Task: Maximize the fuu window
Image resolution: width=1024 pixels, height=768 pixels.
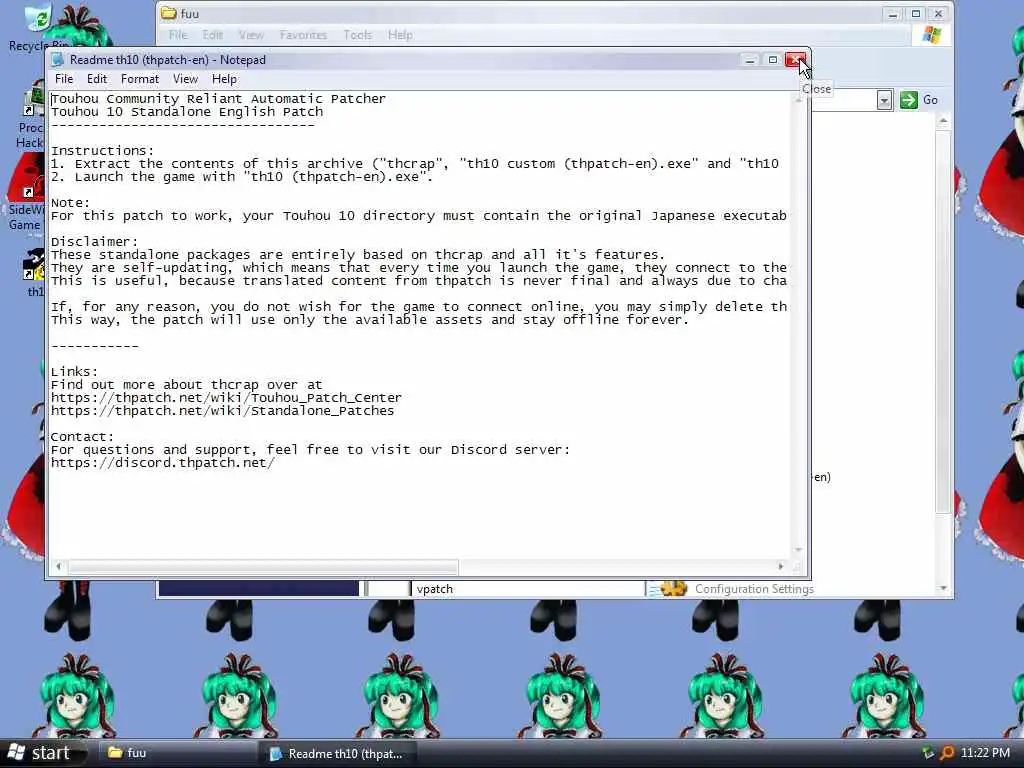Action: point(916,14)
